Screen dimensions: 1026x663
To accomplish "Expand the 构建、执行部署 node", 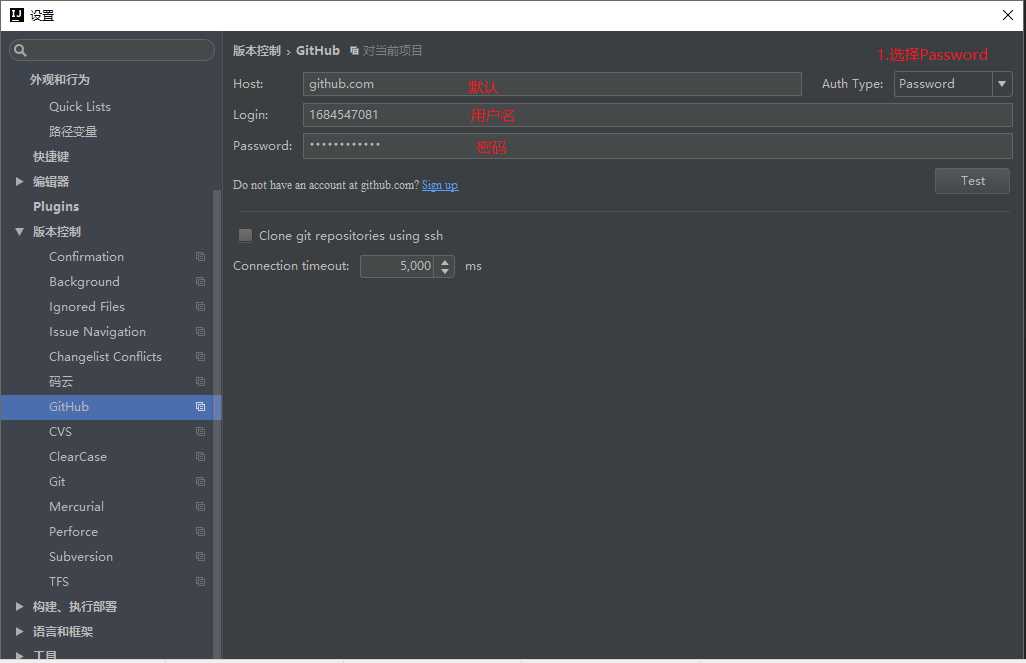I will pos(20,607).
